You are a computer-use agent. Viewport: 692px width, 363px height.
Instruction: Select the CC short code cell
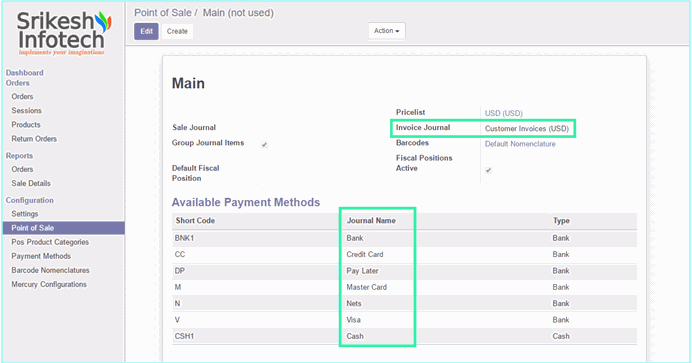[x=180, y=254]
